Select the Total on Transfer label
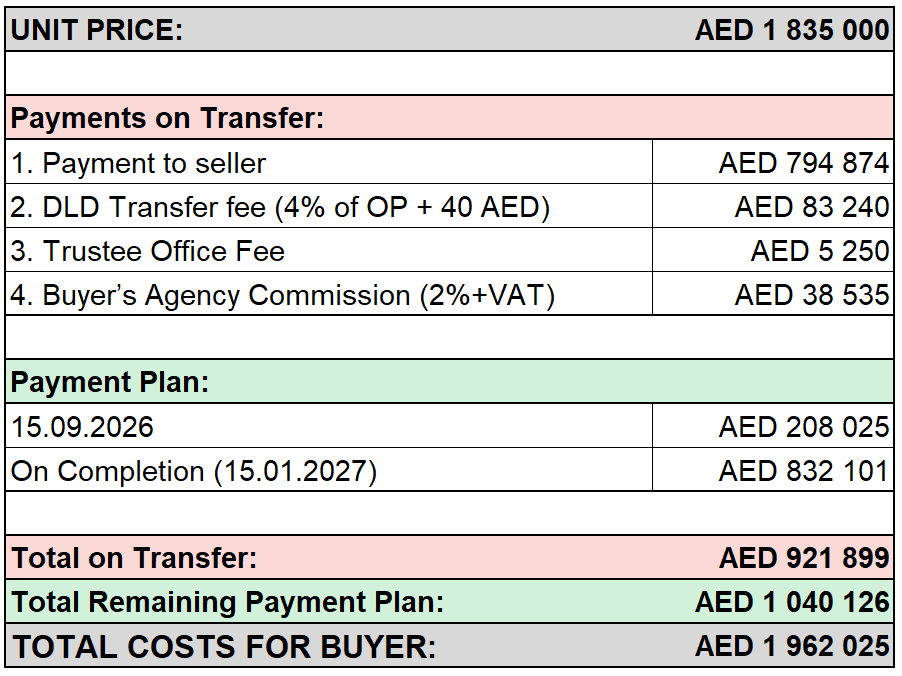 (134, 558)
